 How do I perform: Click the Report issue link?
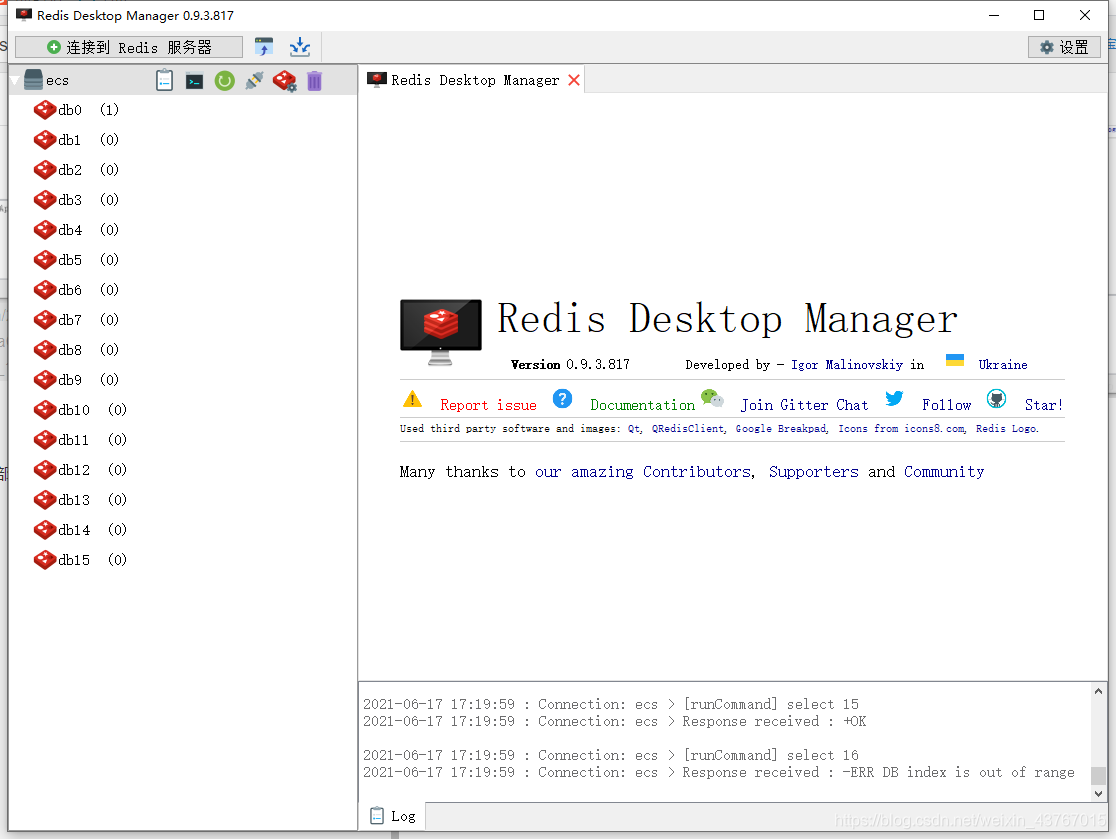click(x=488, y=405)
